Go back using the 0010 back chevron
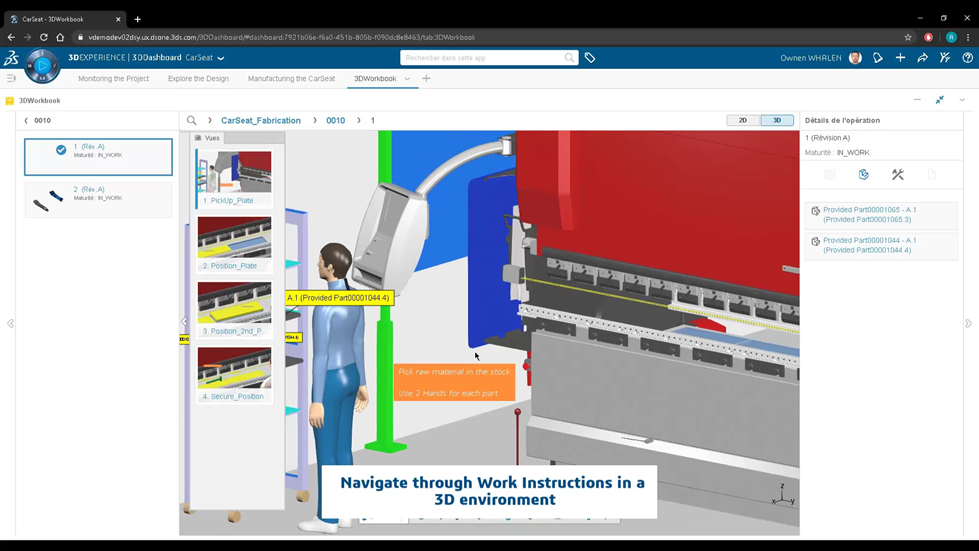Image resolution: width=979 pixels, height=551 pixels. click(x=26, y=120)
